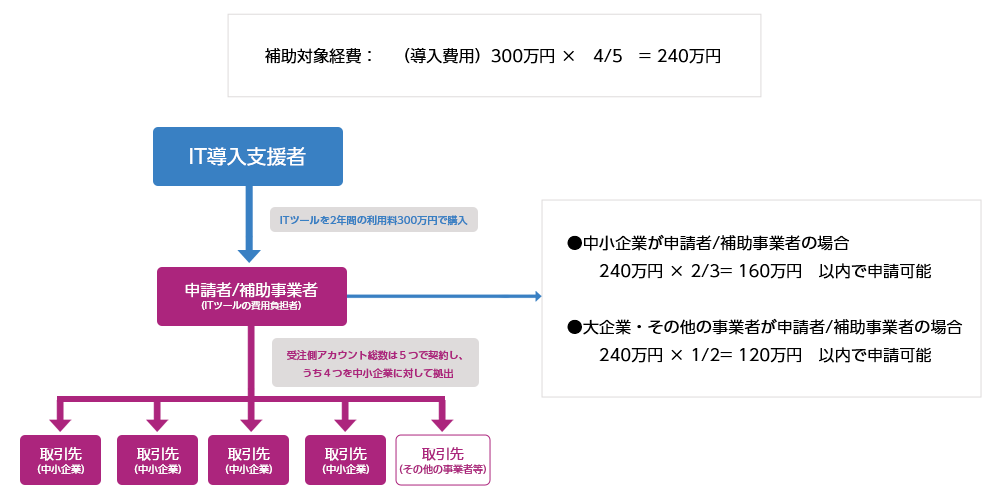
Task: Click the arrowhead above the third 取引先 box
Action: point(249,420)
